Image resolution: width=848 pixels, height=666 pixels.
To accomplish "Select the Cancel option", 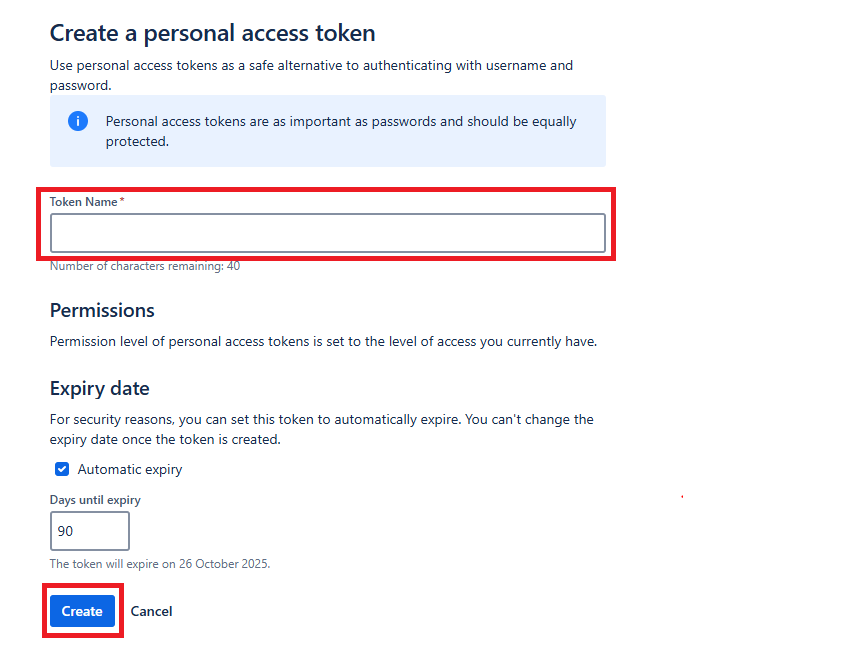I will click(x=151, y=611).
